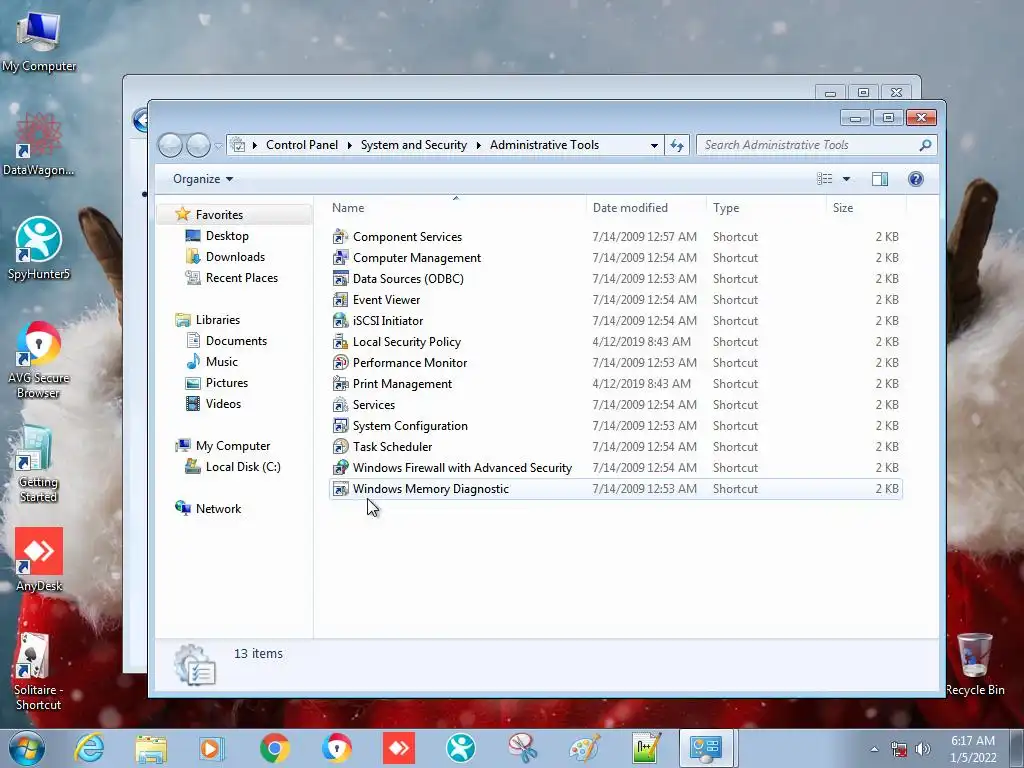Click the iSCSI Initiator icon
This screenshot has width=1024, height=768.
coord(340,320)
